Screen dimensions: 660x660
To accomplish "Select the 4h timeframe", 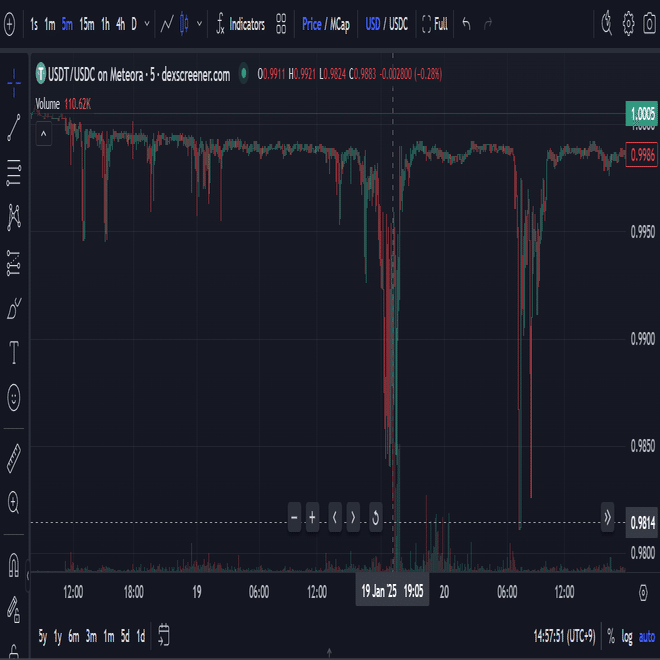I will click(x=120, y=24).
